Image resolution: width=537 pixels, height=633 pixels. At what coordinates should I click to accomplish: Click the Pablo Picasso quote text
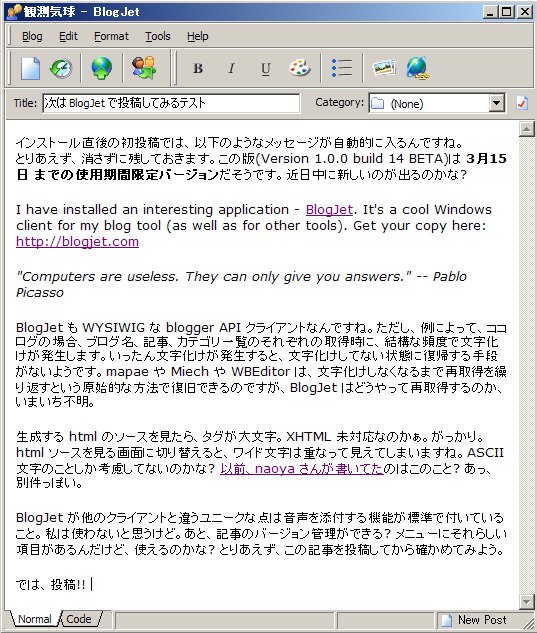tap(241, 285)
